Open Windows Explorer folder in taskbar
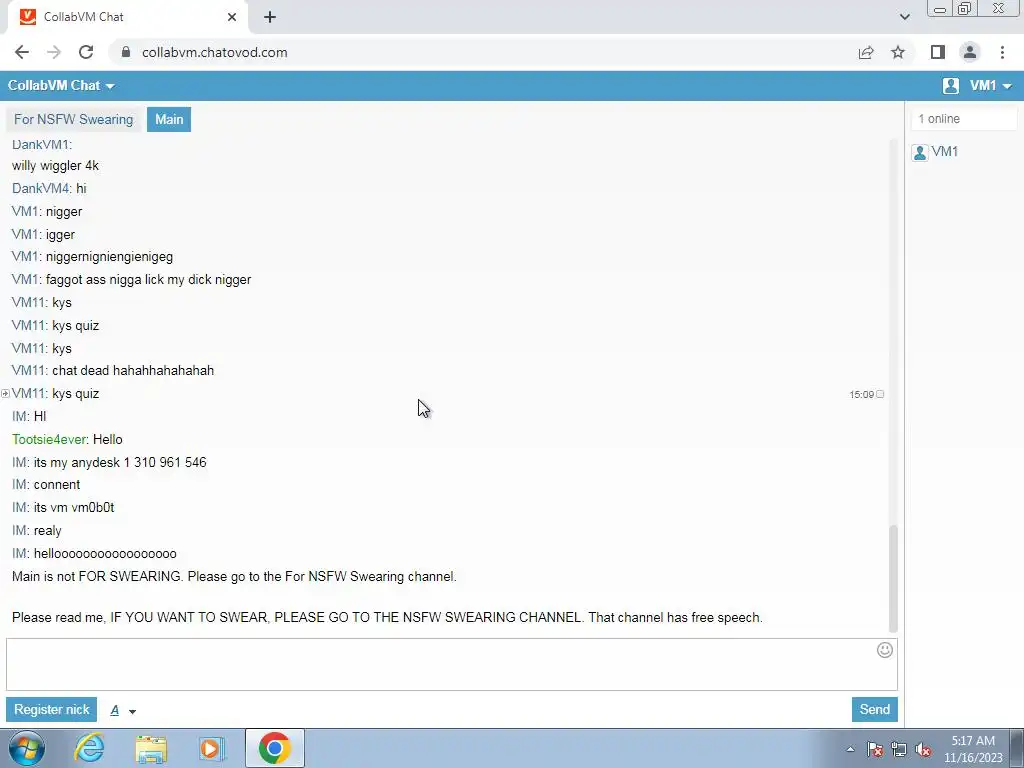 tap(151, 749)
